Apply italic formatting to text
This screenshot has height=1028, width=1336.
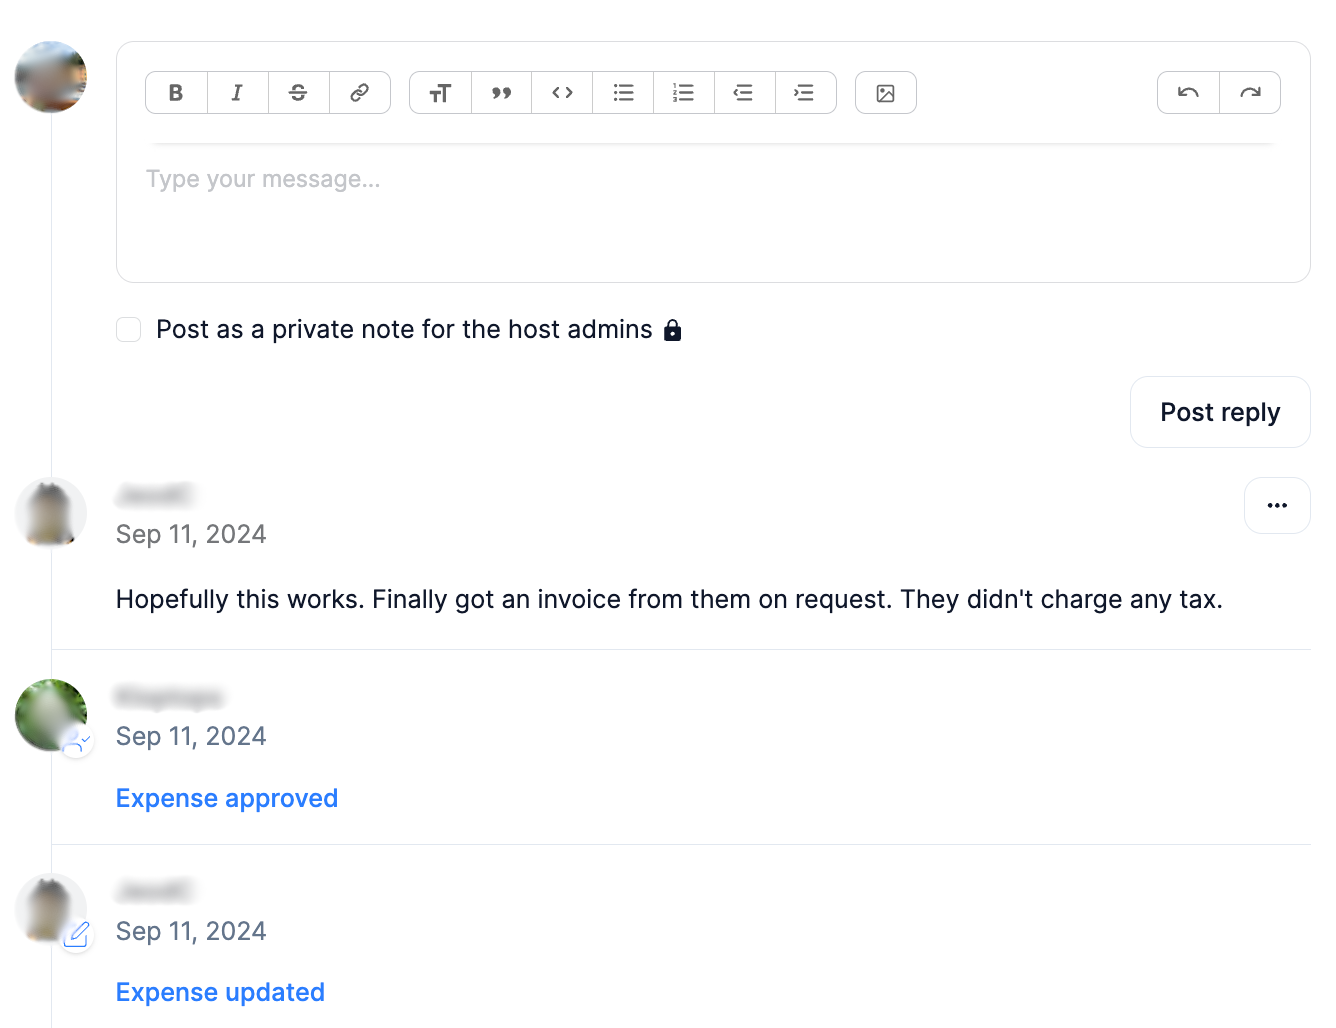click(x=237, y=93)
